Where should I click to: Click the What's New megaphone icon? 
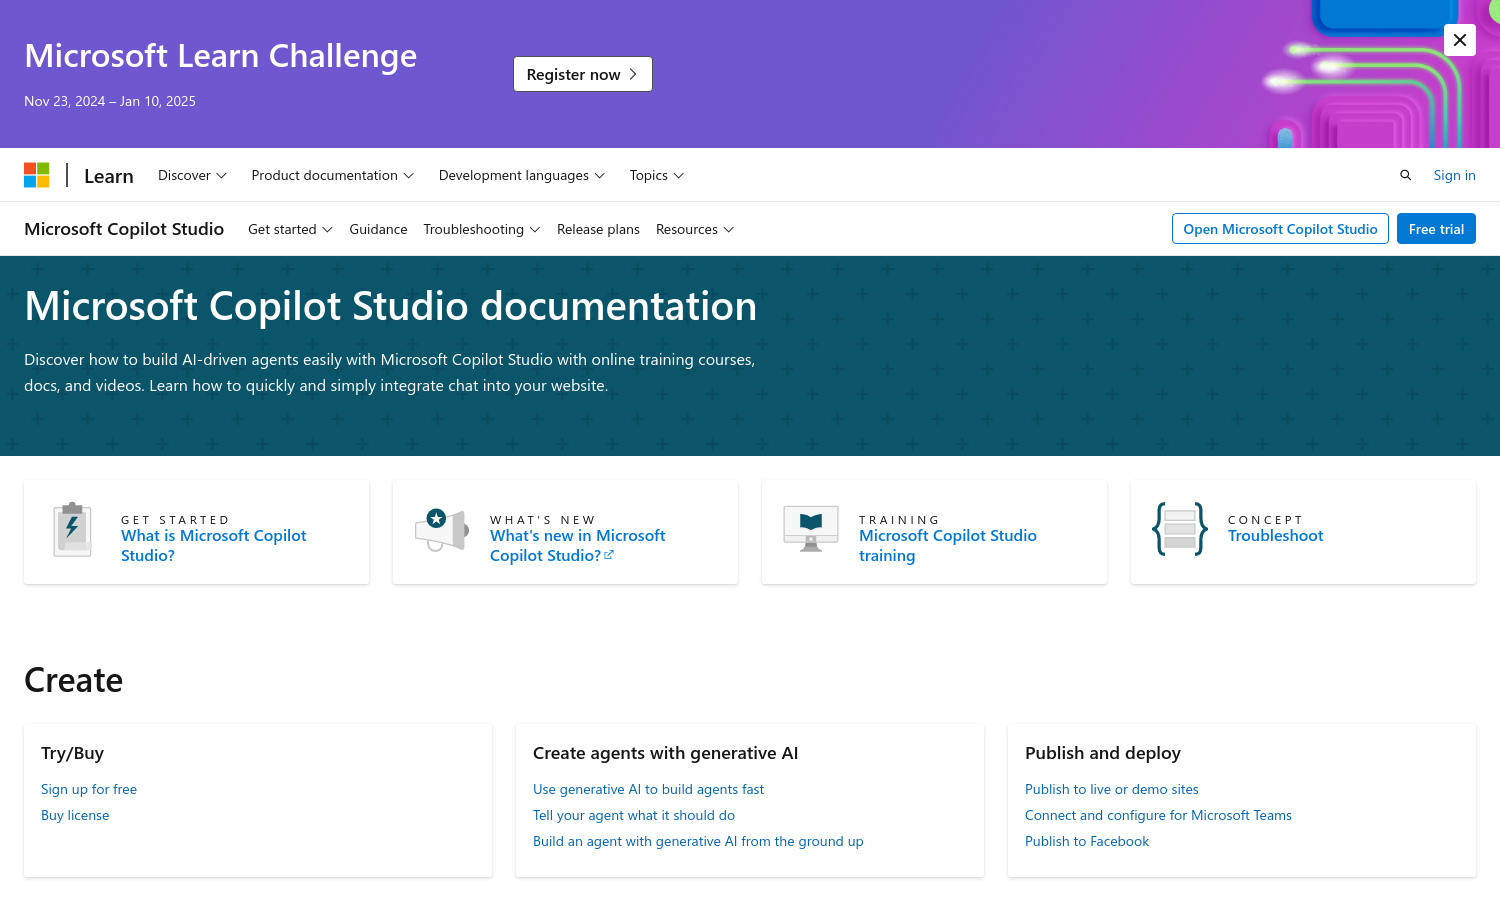point(441,529)
